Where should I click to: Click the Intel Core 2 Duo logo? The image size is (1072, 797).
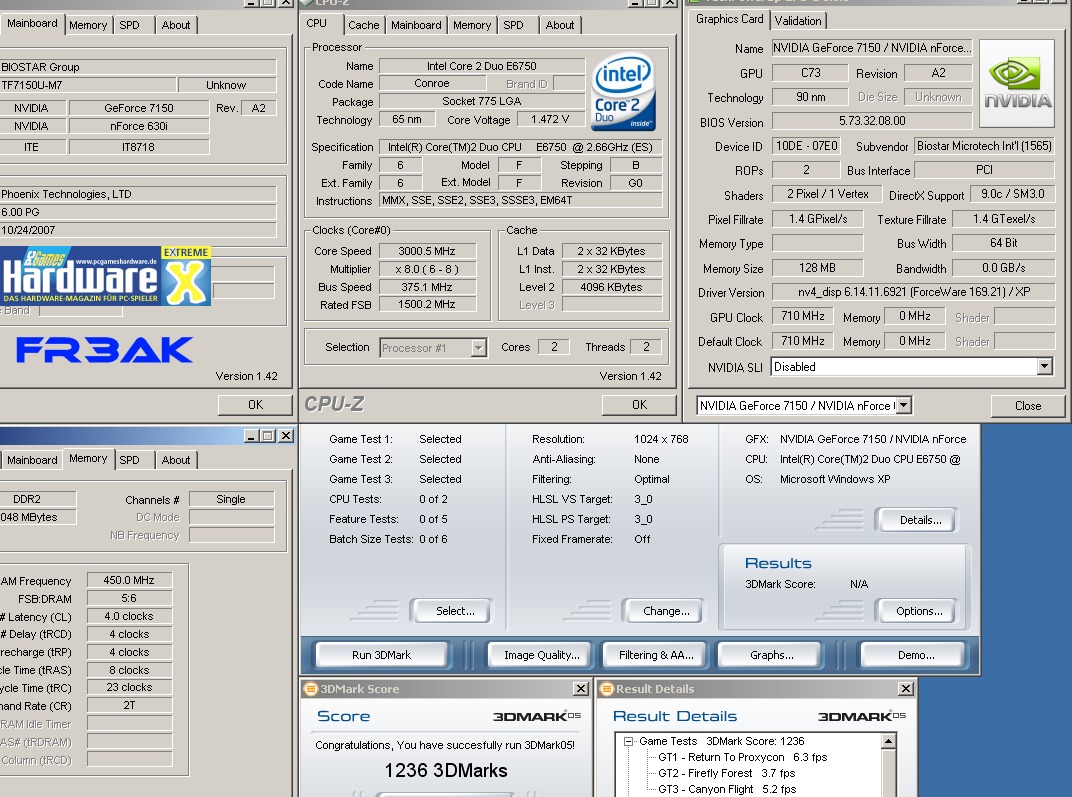pos(624,92)
